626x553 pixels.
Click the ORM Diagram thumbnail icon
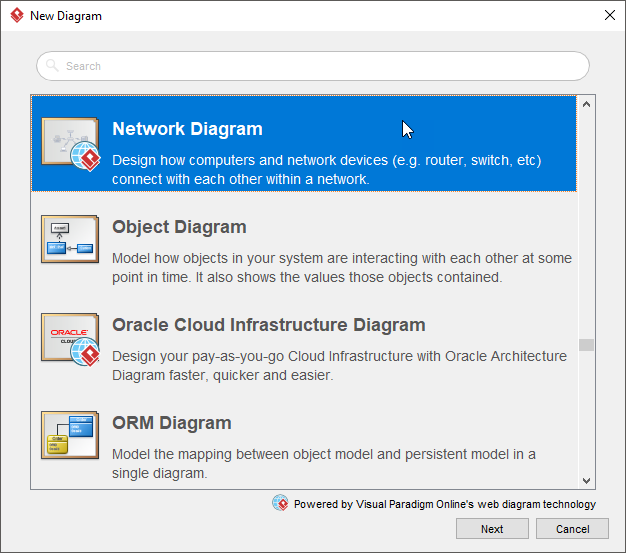click(70, 435)
